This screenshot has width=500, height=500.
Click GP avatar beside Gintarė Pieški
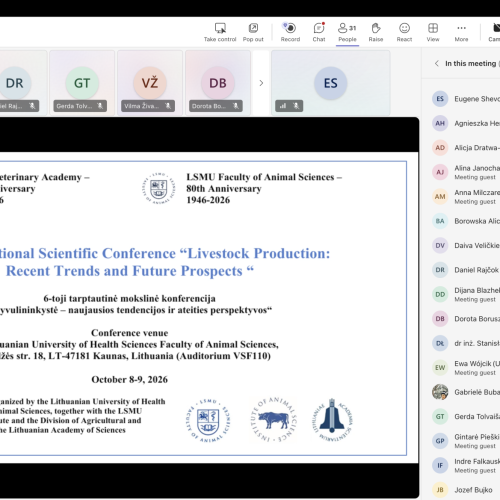(x=440, y=441)
